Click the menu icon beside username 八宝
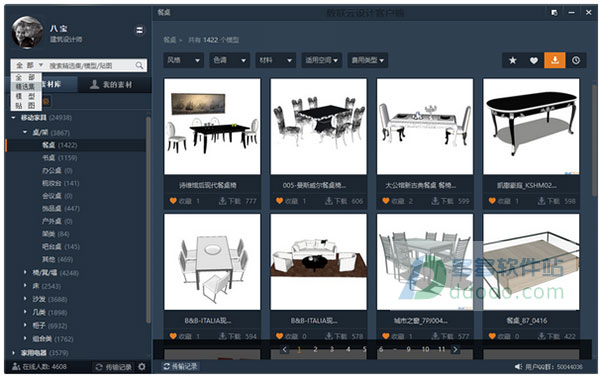The image size is (600, 376). 139,30
